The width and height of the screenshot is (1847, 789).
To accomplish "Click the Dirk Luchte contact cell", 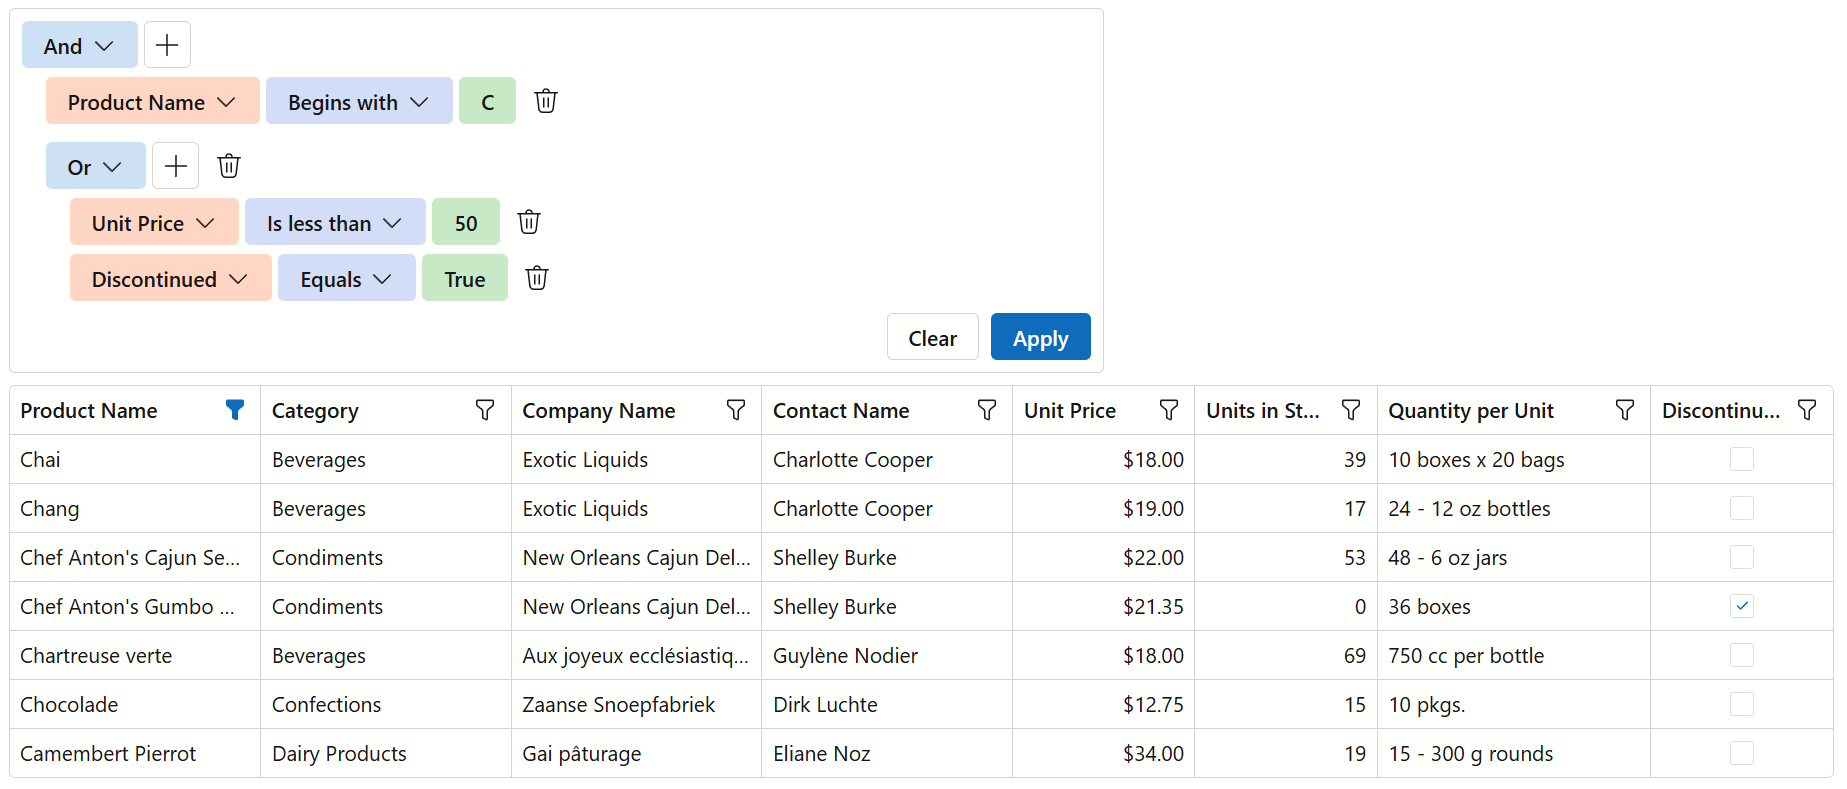I will [x=887, y=704].
